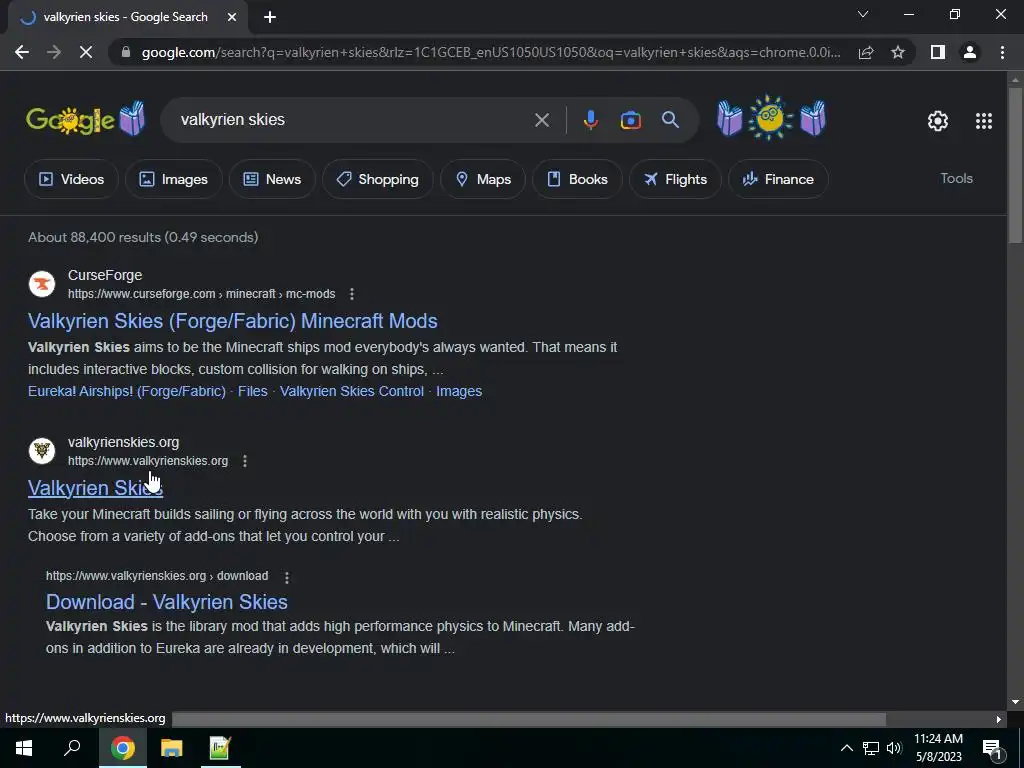This screenshot has height=768, width=1024.
Task: Open the Files sublink
Action: tap(253, 391)
